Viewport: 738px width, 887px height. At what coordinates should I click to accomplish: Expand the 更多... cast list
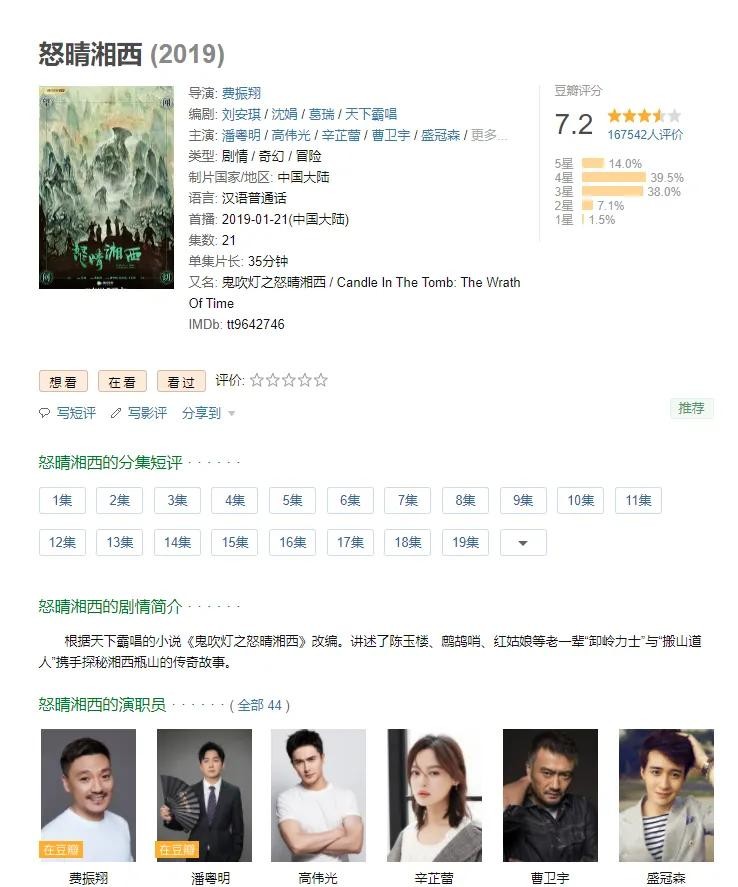[x=489, y=135]
